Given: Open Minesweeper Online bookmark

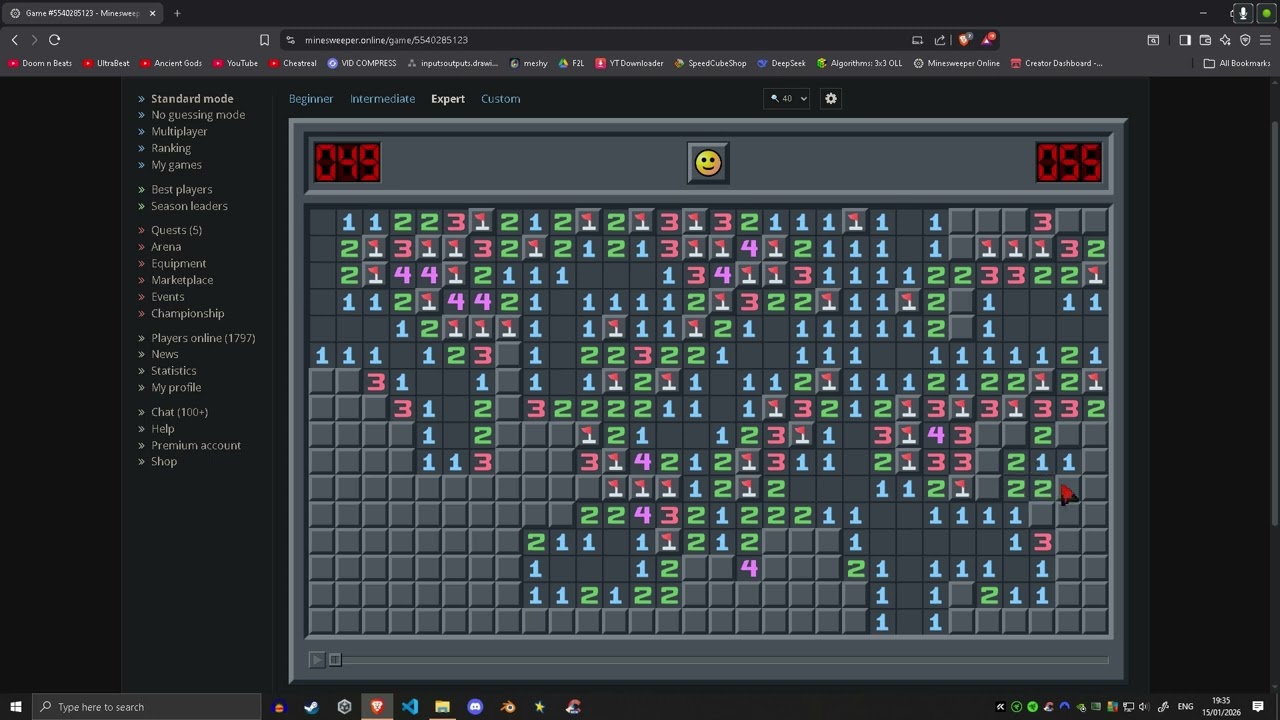Looking at the screenshot, I should tap(956, 63).
